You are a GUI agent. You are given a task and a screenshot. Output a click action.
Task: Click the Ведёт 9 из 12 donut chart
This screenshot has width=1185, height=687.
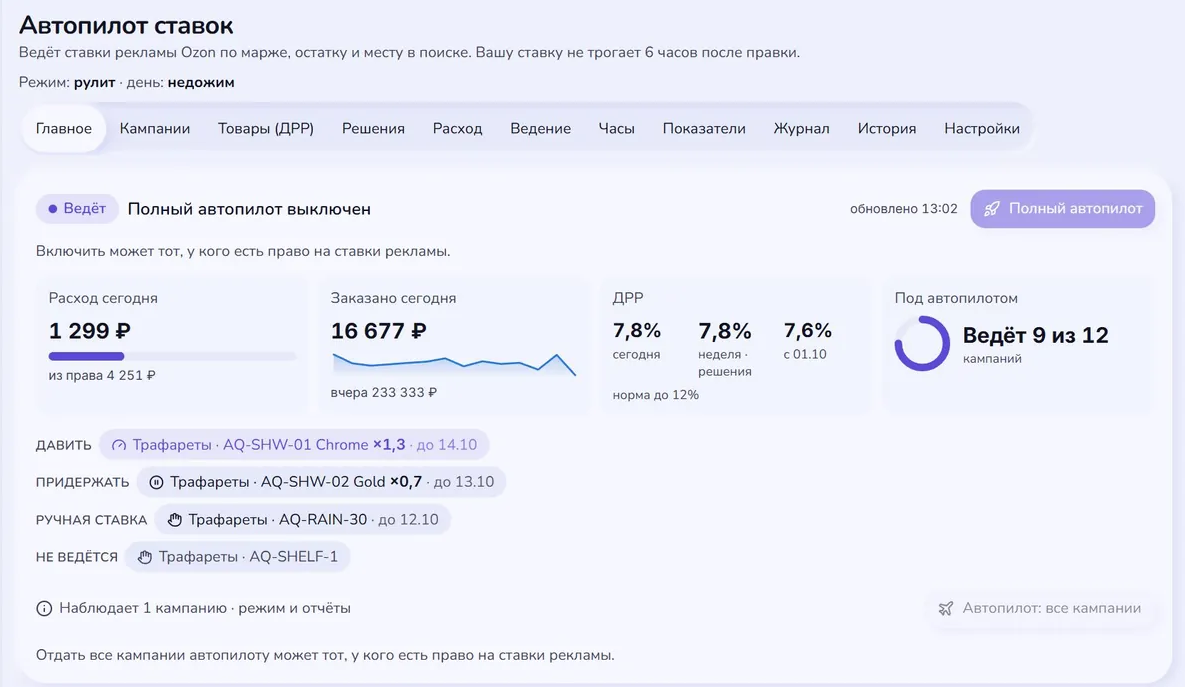click(x=922, y=343)
